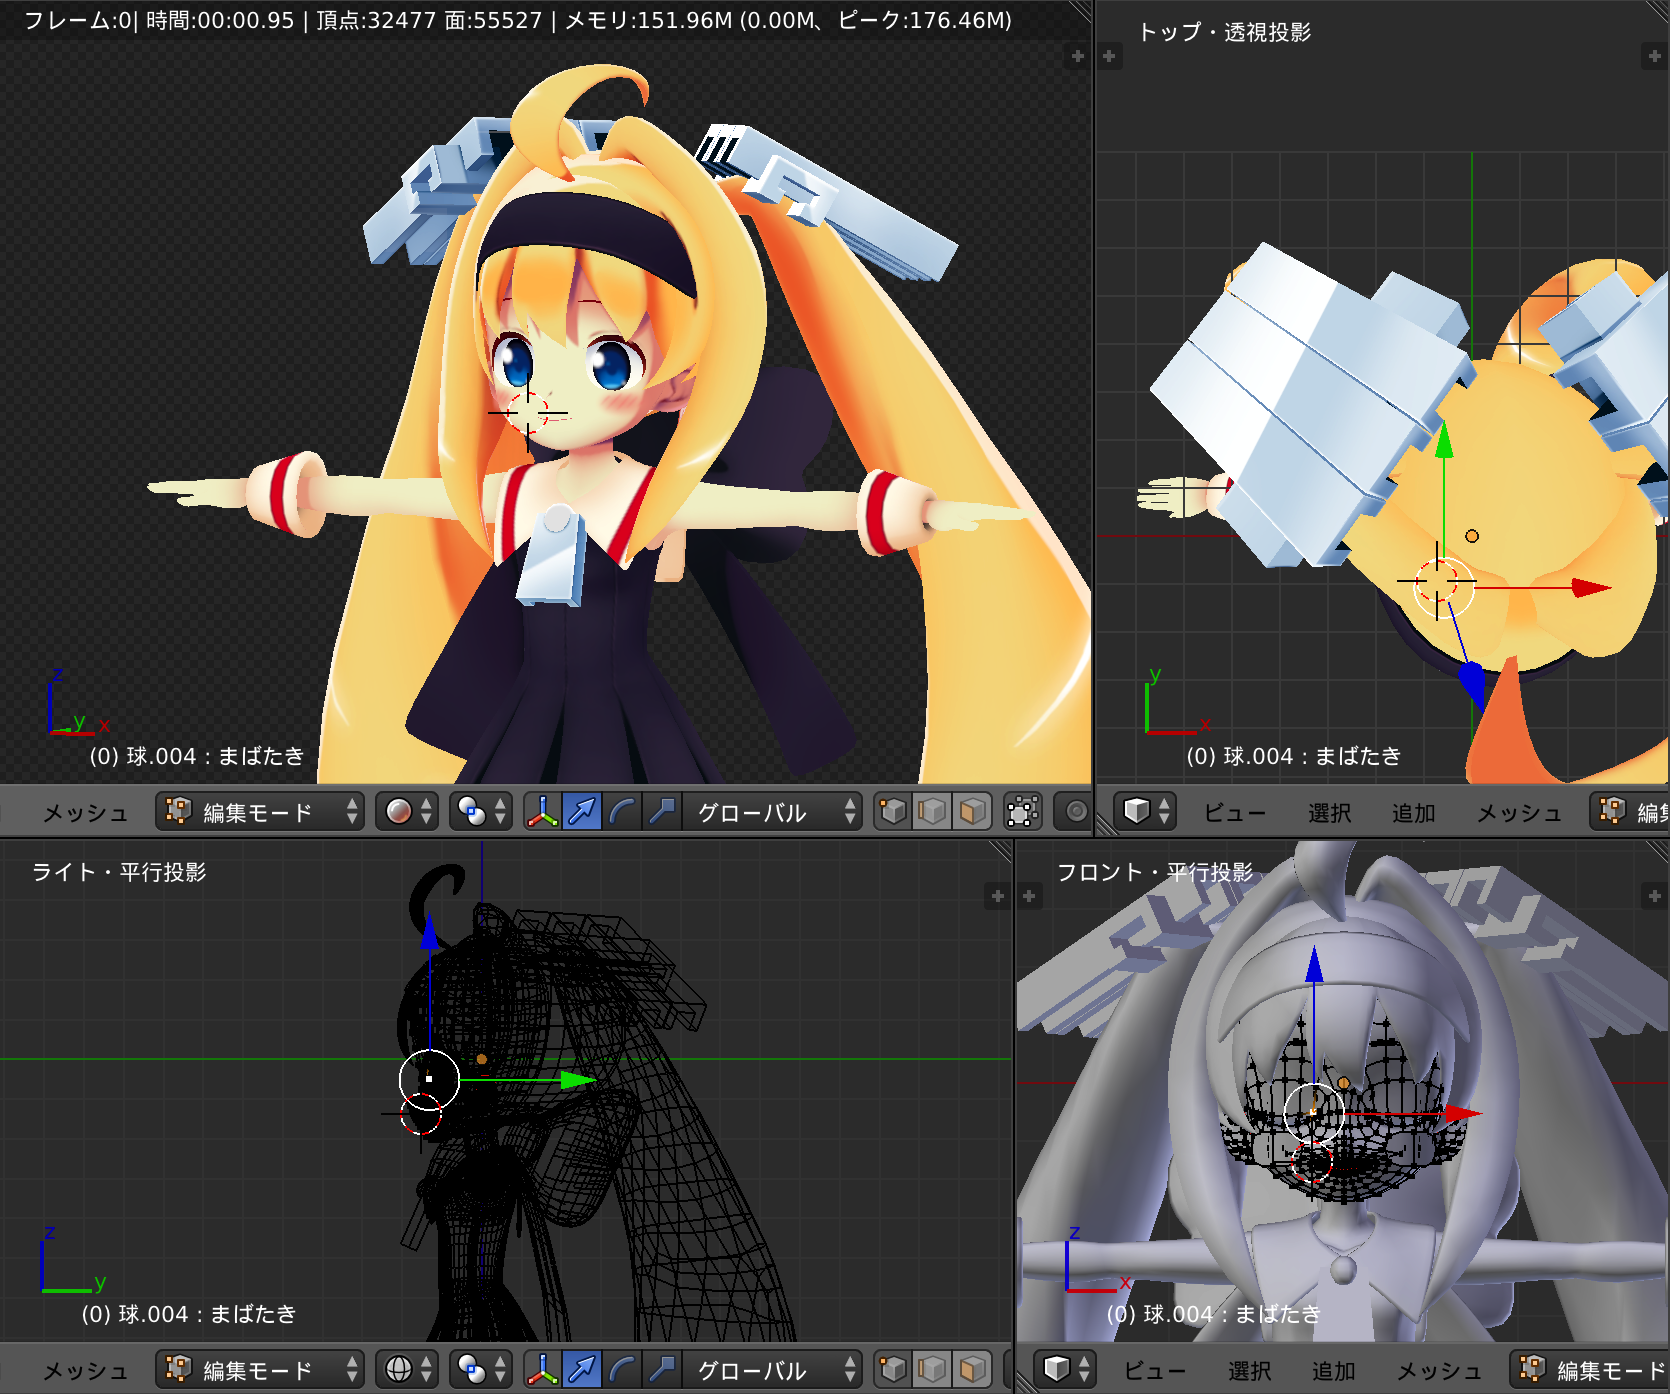Open the editor type selector in the top-right viewport
1670x1394 pixels.
tap(1146, 812)
